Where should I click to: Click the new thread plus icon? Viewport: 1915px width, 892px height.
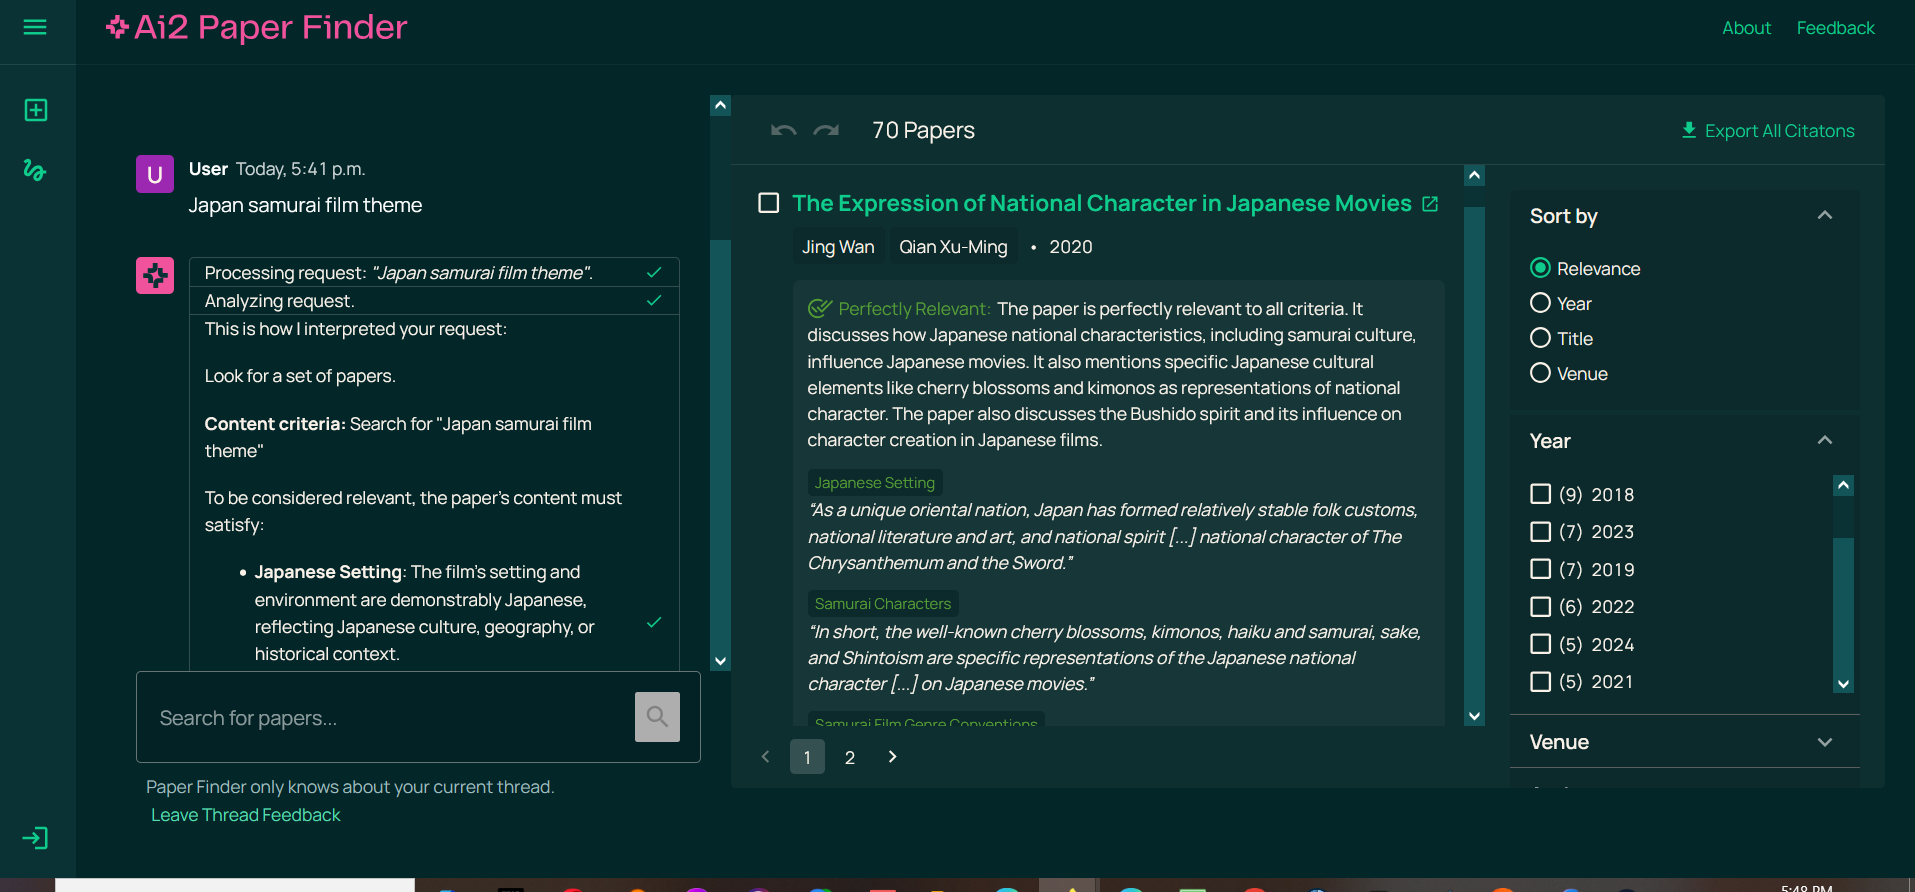click(x=36, y=110)
